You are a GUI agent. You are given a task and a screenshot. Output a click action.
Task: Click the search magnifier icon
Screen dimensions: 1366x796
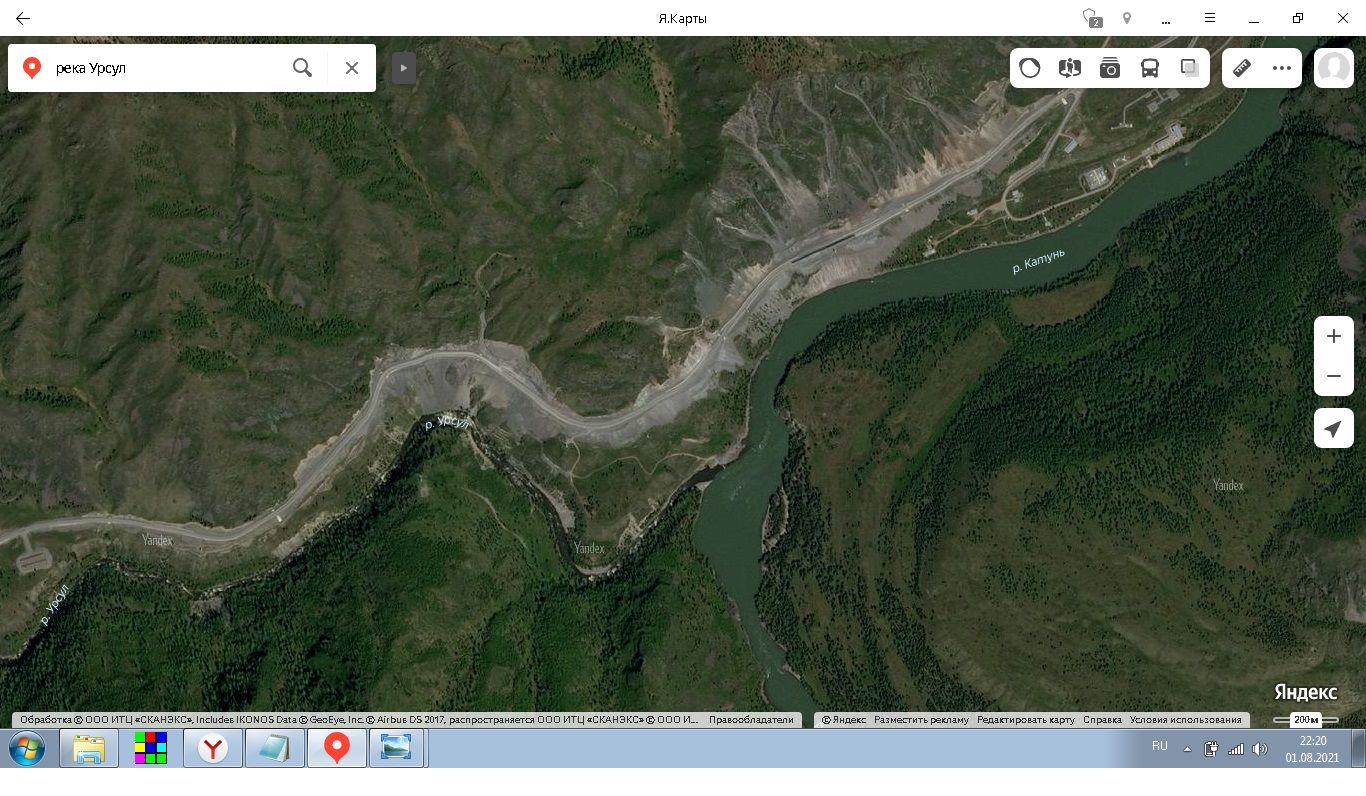[302, 68]
